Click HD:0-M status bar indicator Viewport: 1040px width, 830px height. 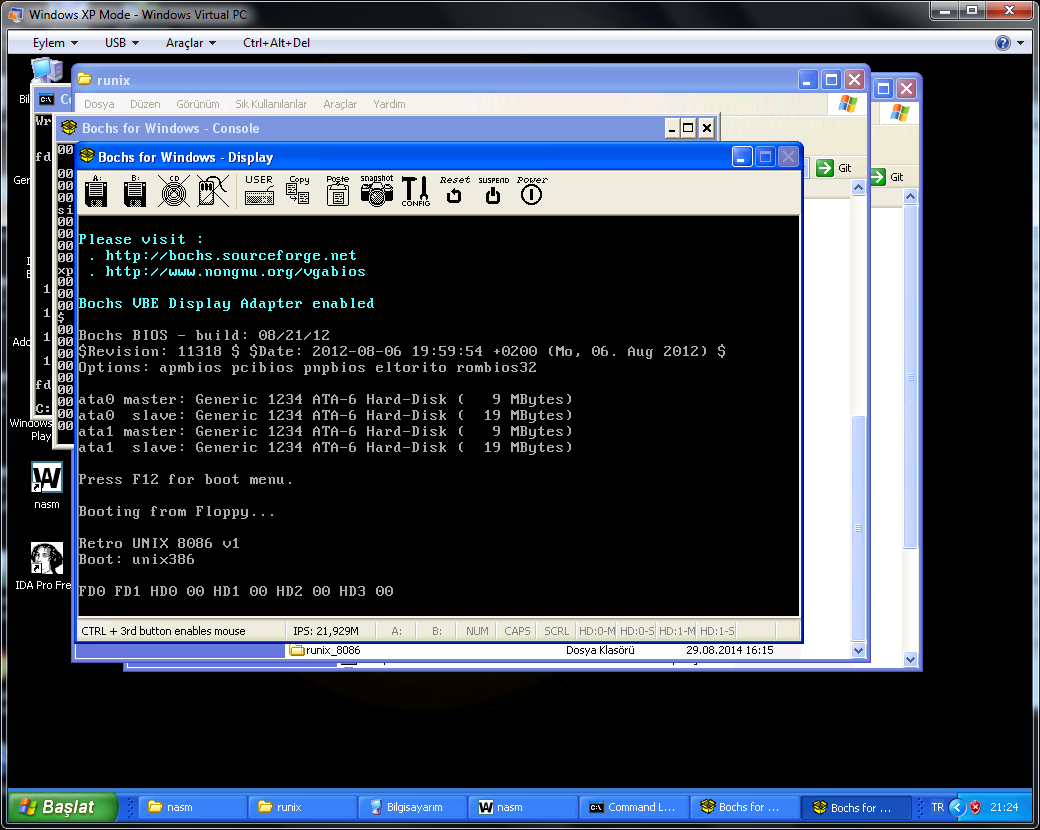(597, 631)
